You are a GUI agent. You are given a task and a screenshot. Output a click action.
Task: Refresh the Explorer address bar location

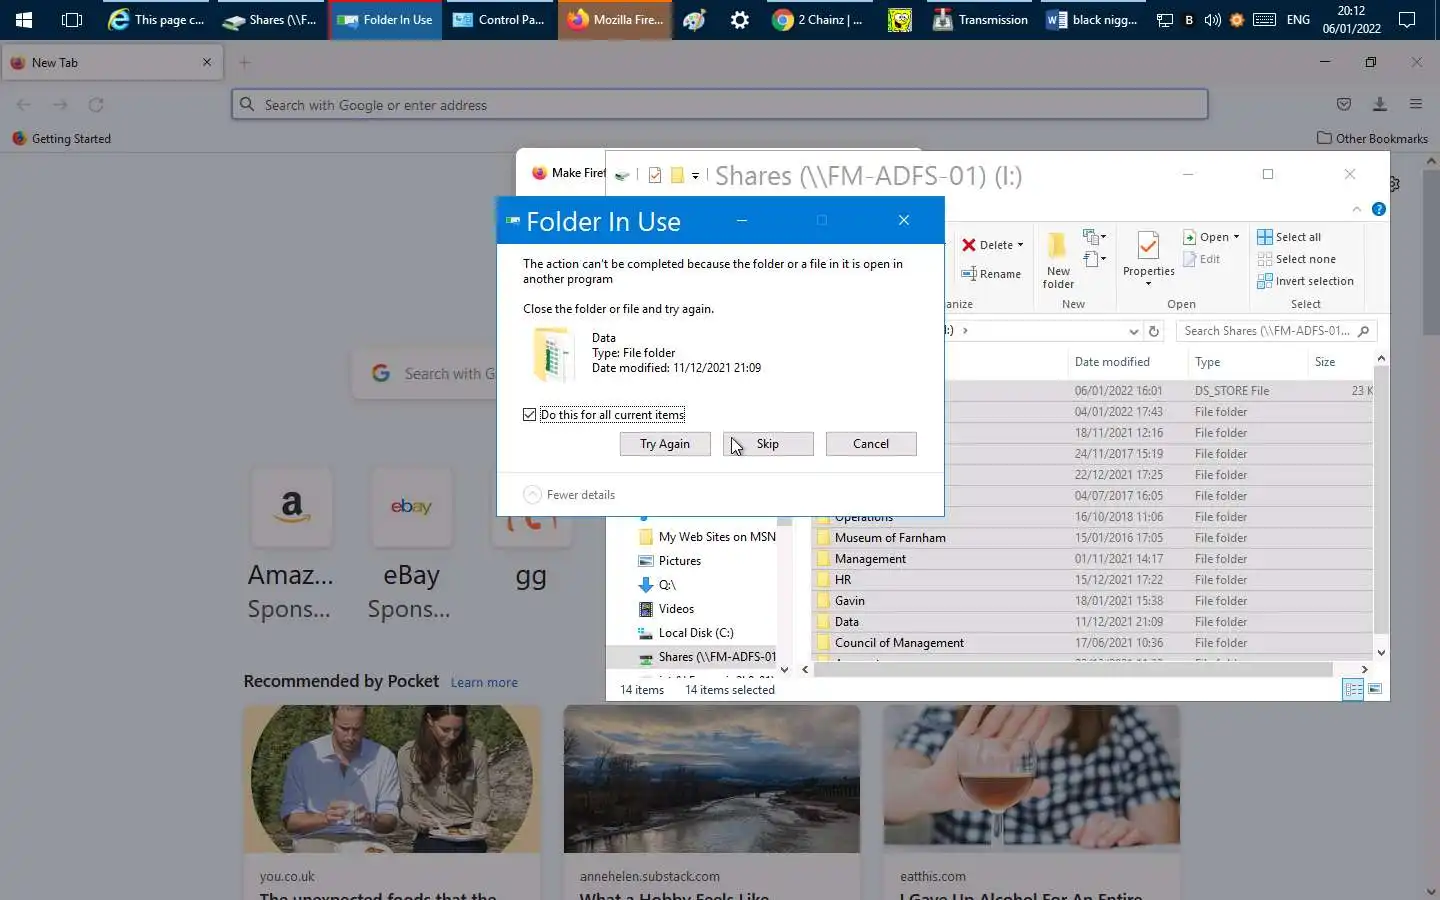point(1154,331)
